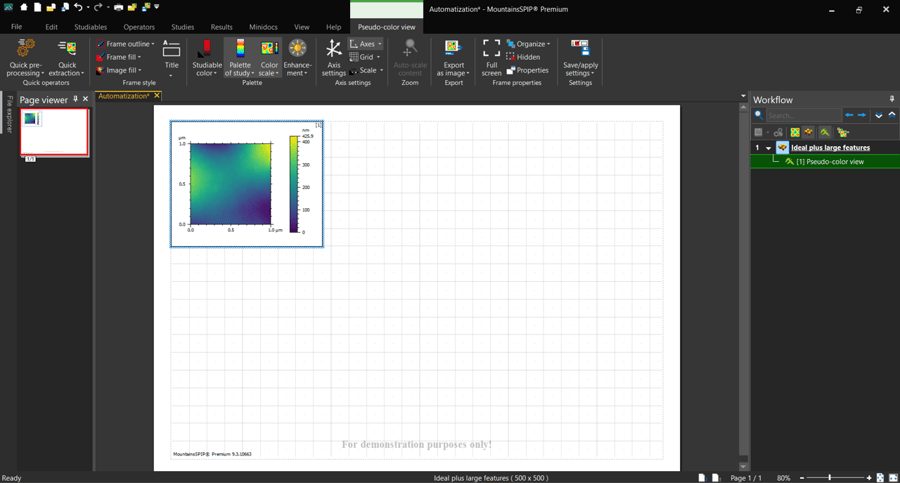Click the zoom in plus button
Image resolution: width=900 pixels, height=483 pixels.
[869, 478]
